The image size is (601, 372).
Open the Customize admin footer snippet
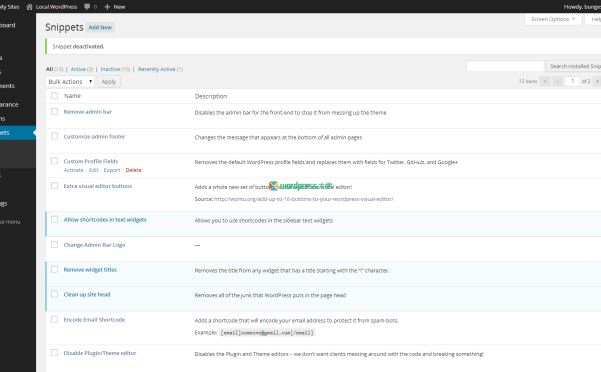coord(94,136)
